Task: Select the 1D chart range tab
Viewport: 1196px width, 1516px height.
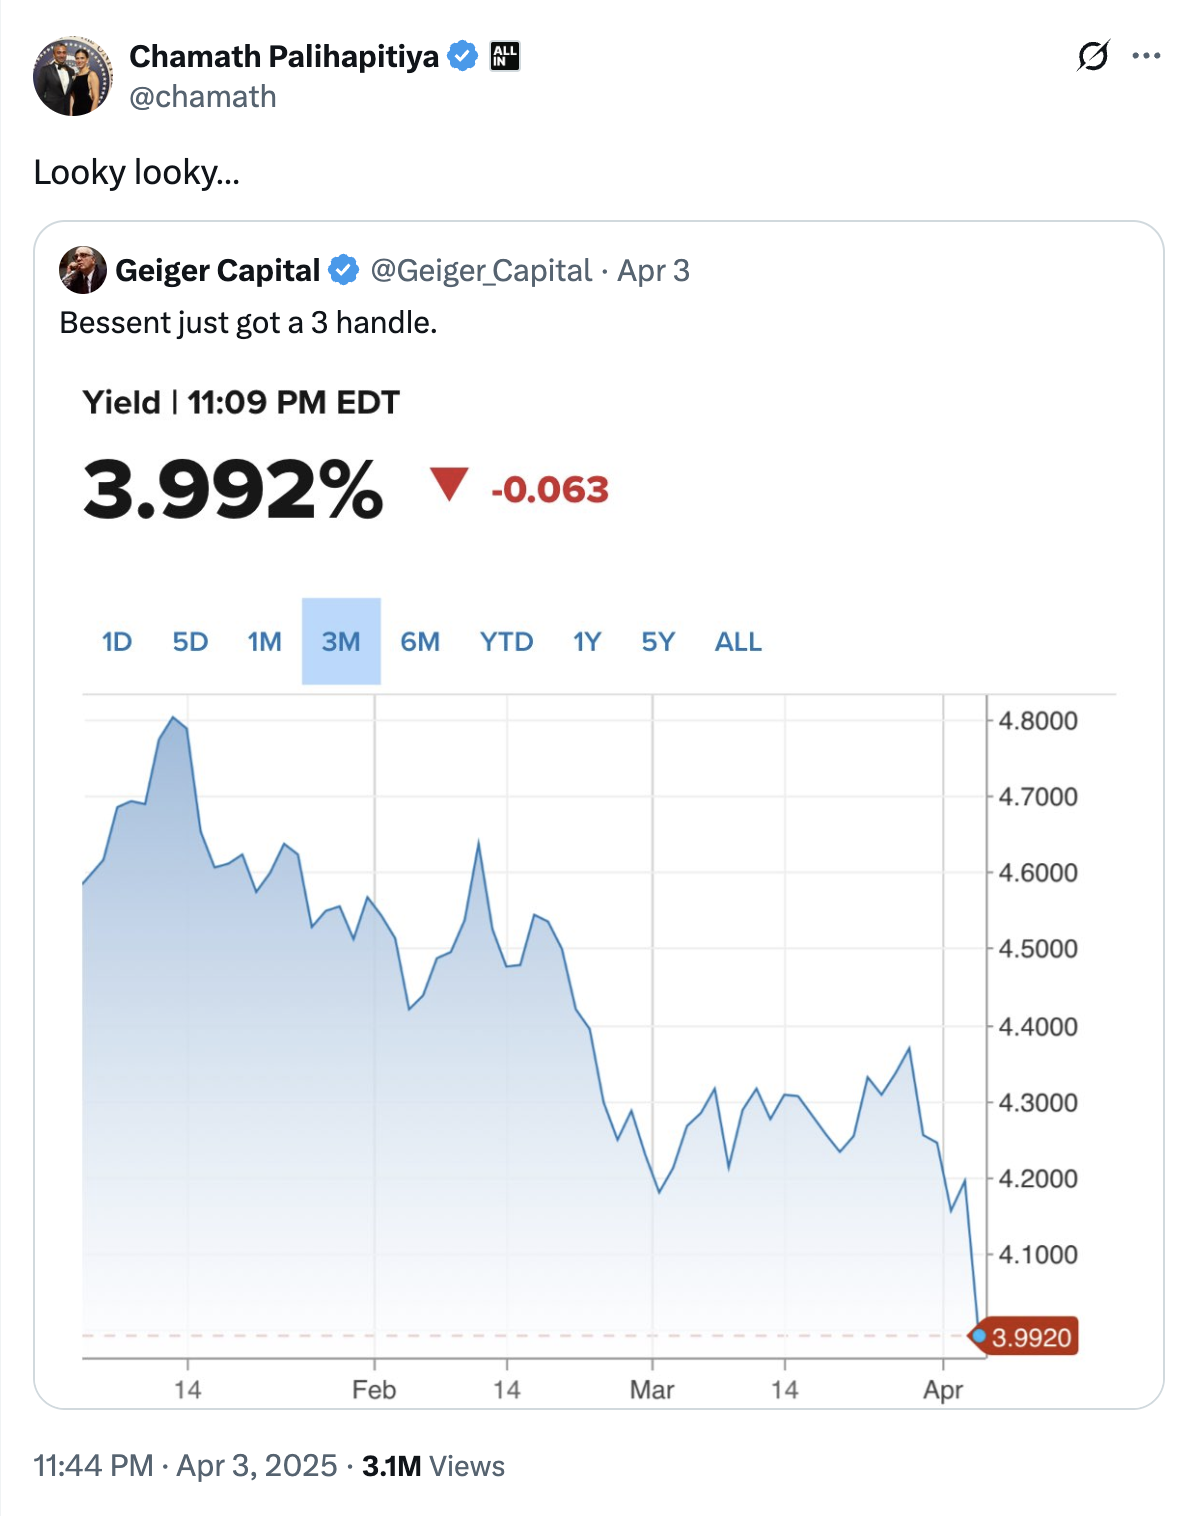Action: [117, 641]
